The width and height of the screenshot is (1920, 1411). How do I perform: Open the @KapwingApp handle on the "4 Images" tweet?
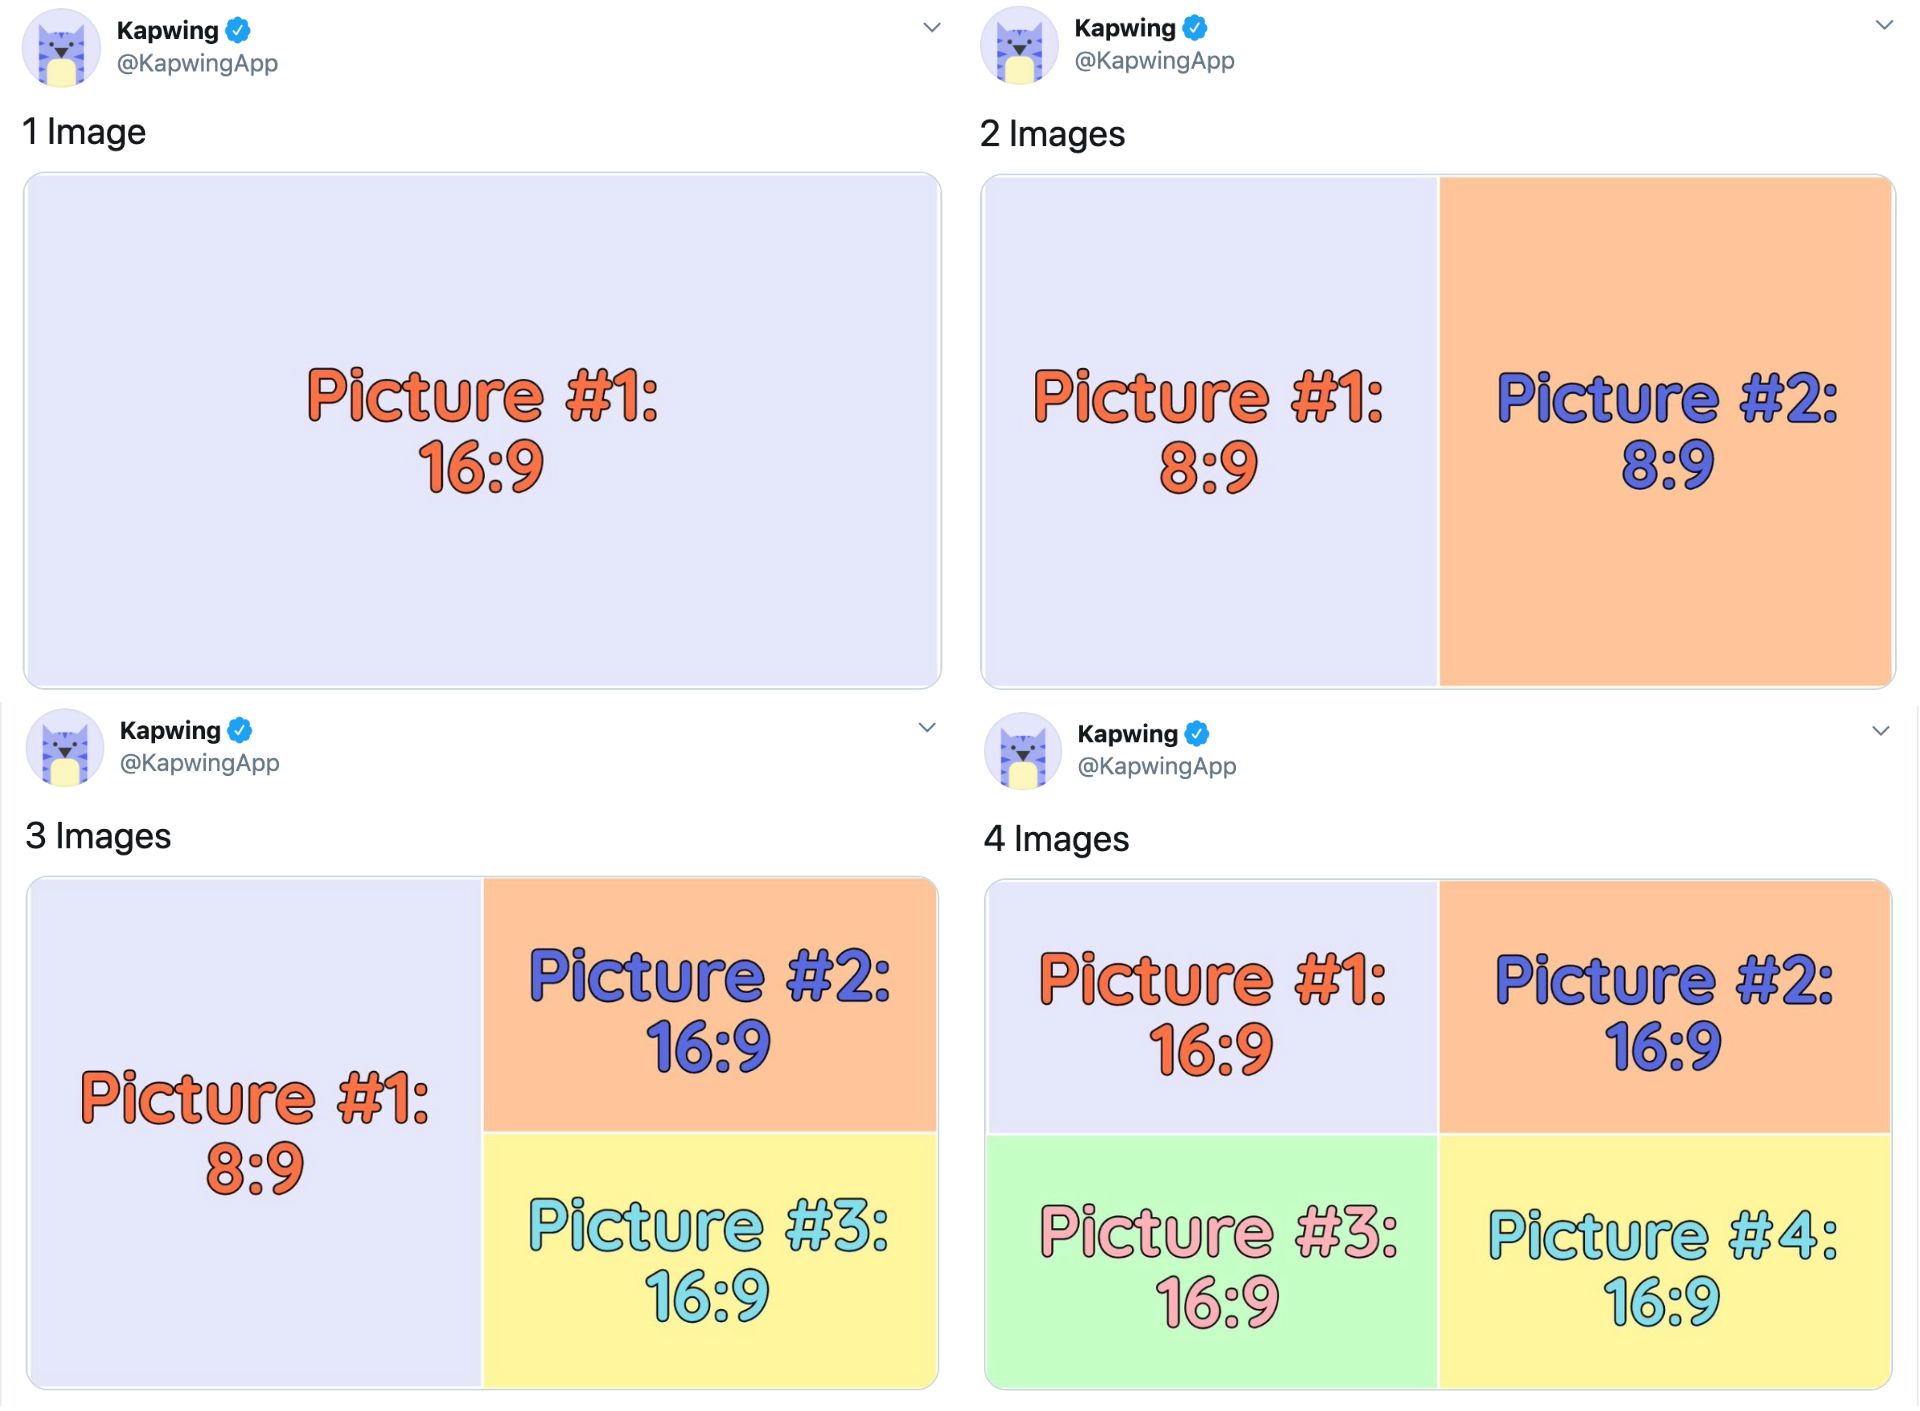1156,766
